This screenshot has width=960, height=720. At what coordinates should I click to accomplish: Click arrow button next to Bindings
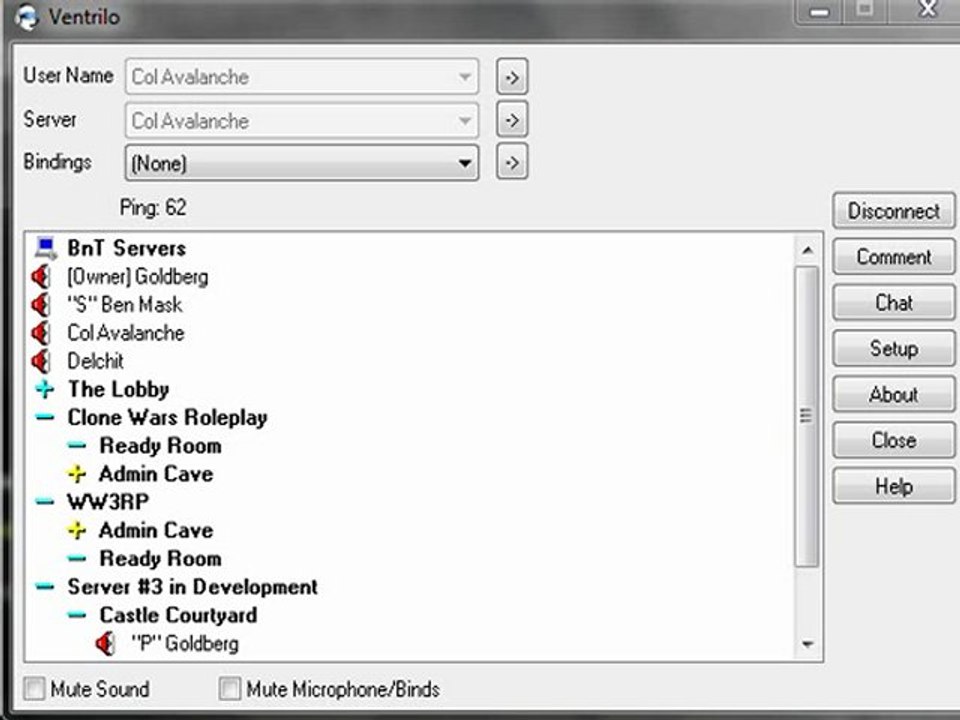coord(512,162)
